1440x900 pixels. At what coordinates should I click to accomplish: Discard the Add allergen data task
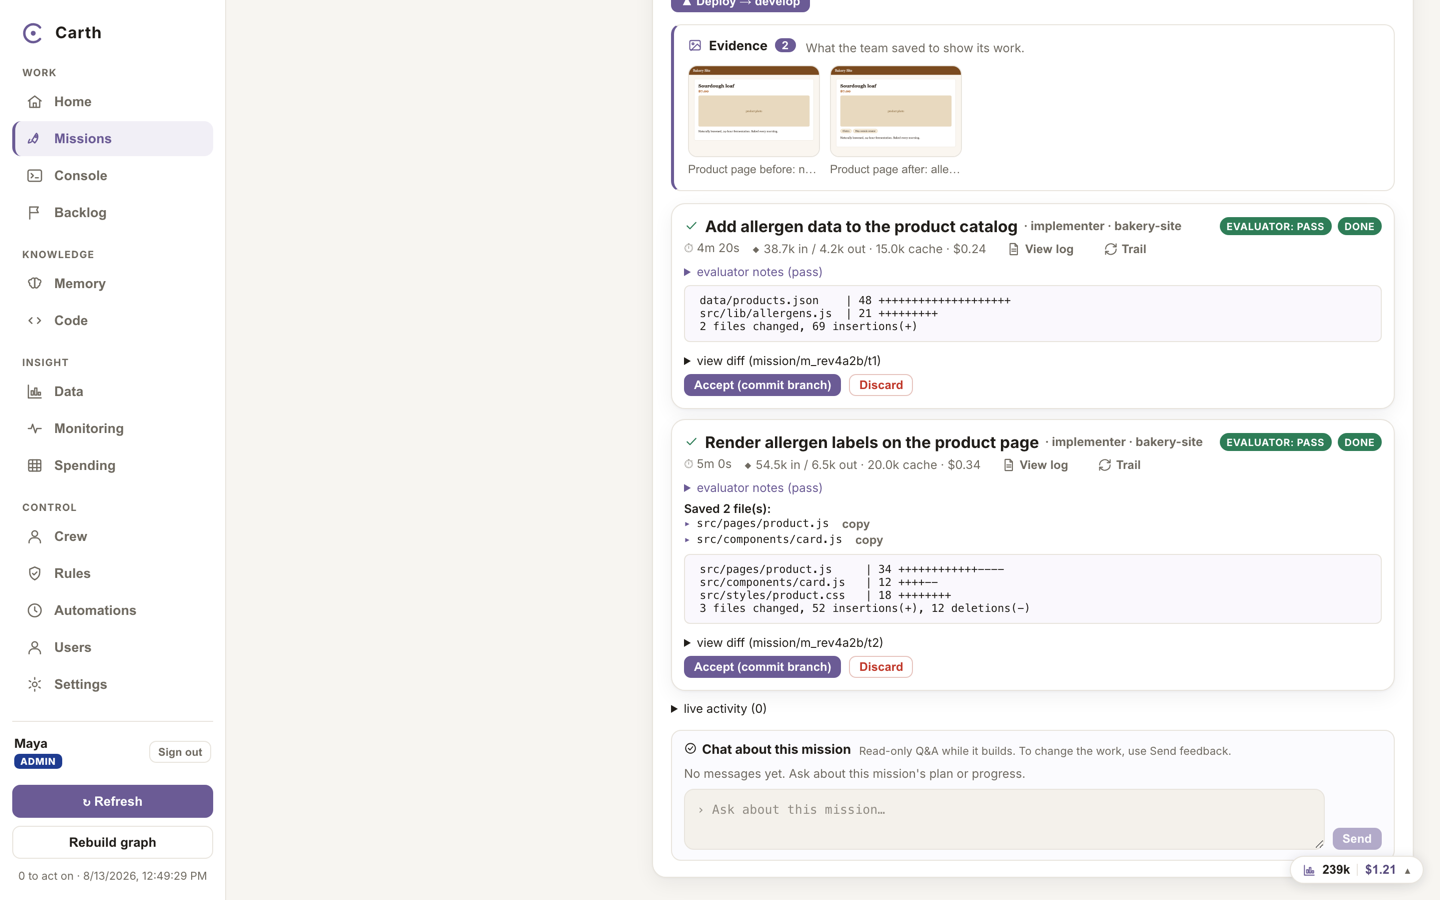[881, 385]
